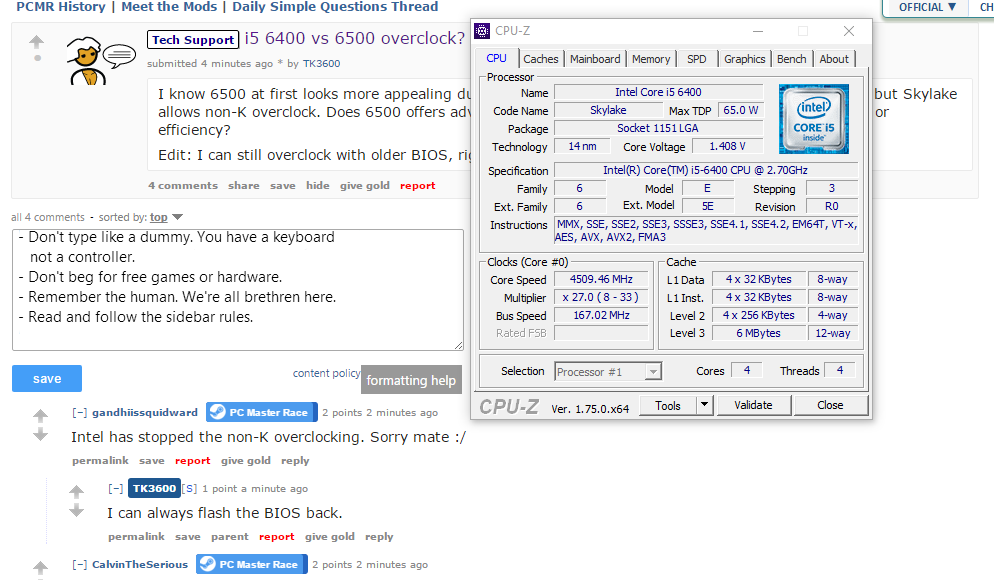Upvote TK3600's reply comment
994x580 pixels.
point(77,491)
